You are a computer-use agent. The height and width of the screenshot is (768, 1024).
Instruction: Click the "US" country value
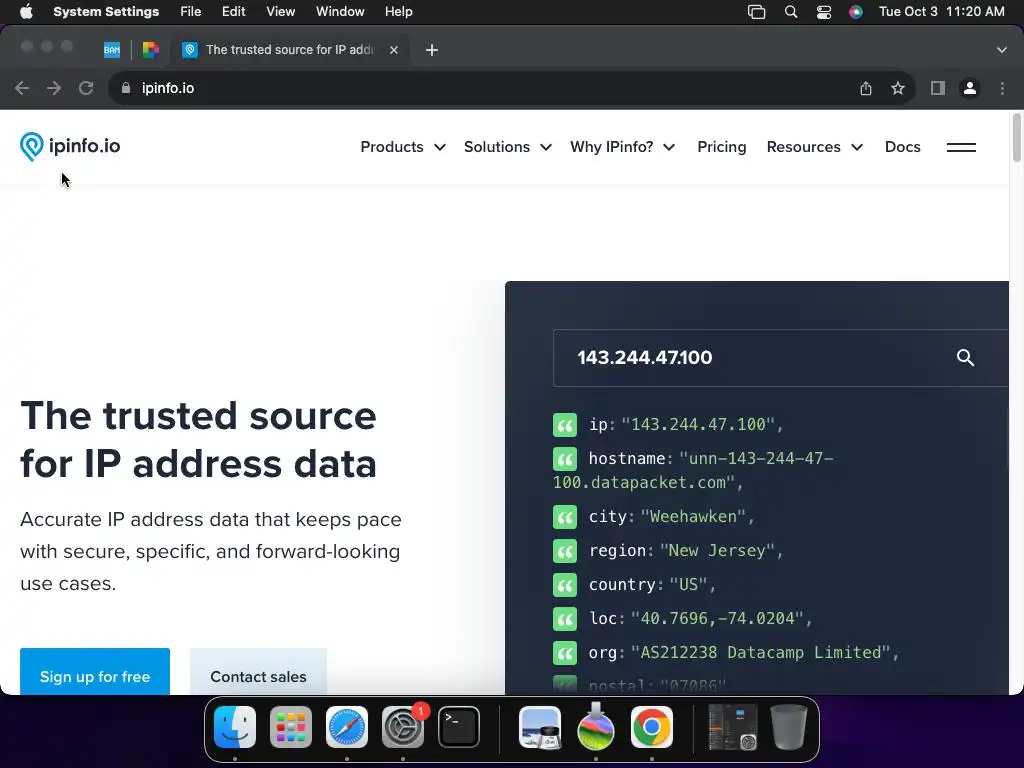(688, 584)
